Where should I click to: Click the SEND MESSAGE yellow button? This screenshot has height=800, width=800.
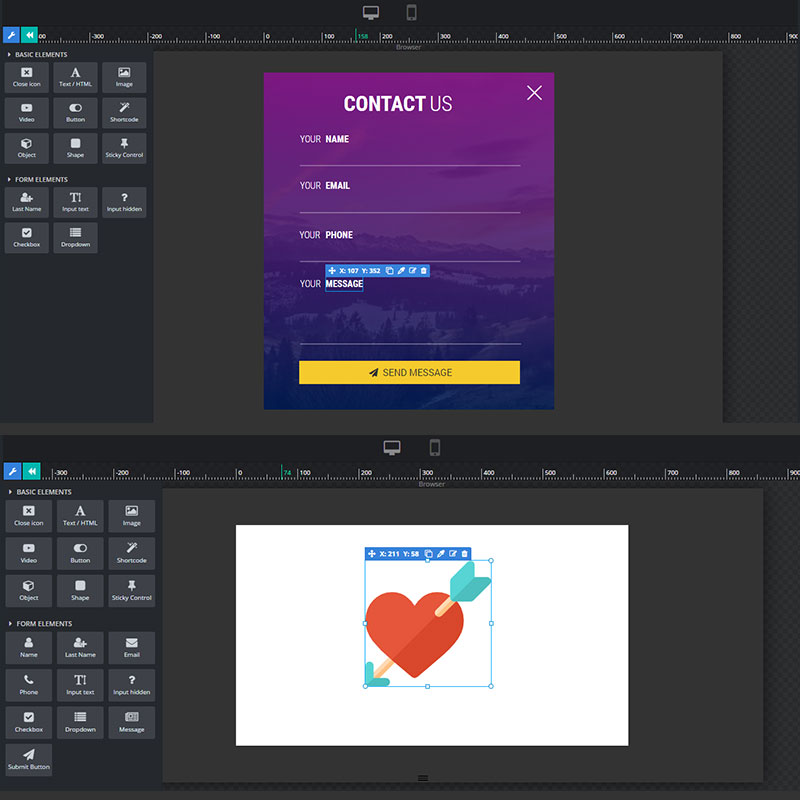tap(409, 372)
